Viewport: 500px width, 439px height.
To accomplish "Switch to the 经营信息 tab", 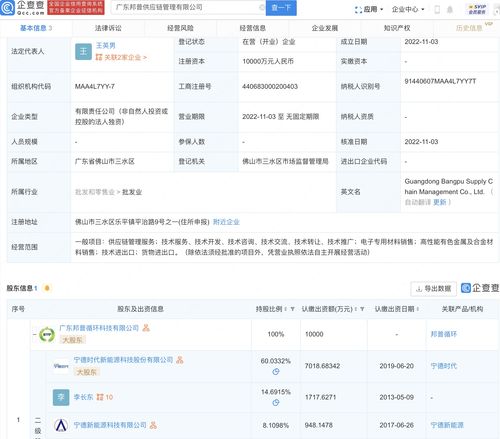I will pyautogui.click(x=253, y=28).
